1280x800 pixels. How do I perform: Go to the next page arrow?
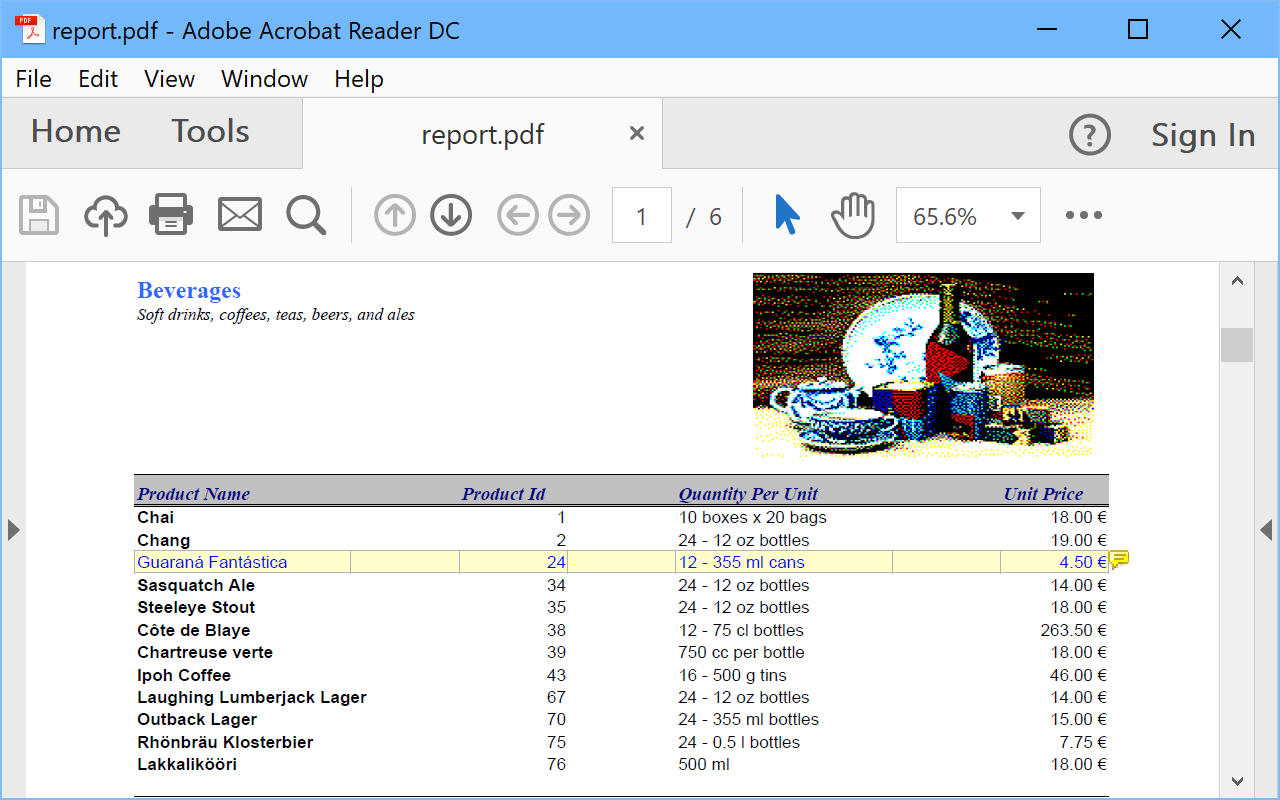pyautogui.click(x=451, y=215)
